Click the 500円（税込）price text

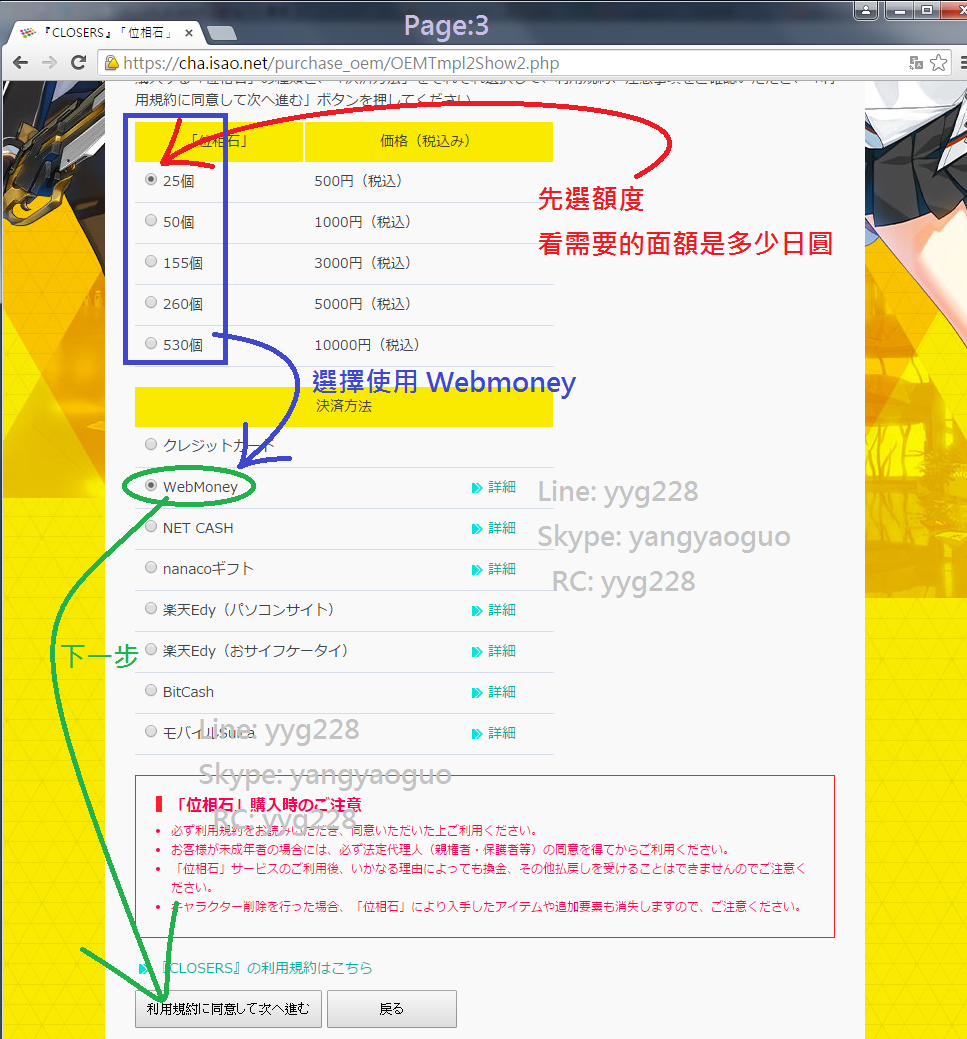click(x=359, y=181)
